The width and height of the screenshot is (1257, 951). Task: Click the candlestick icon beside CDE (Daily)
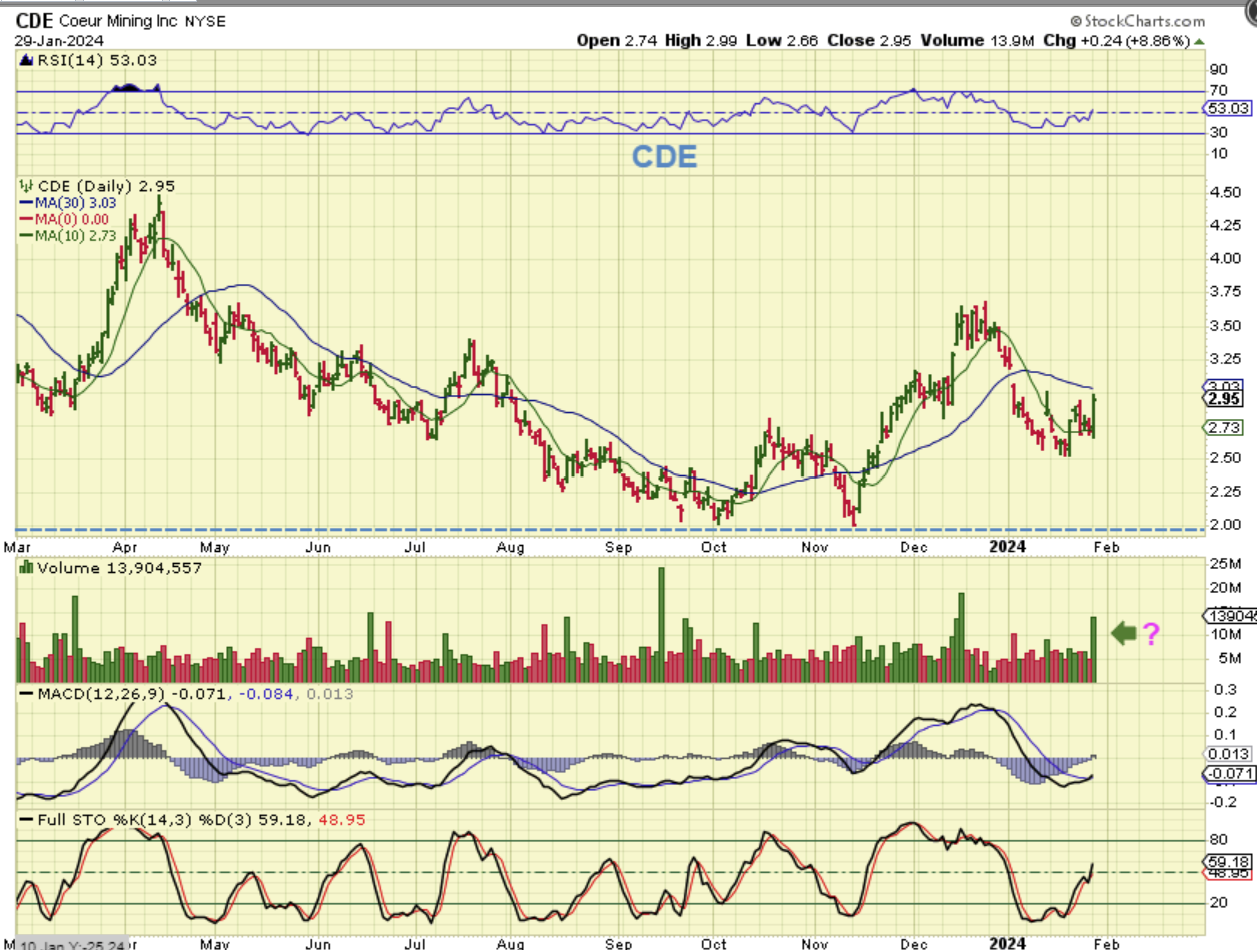click(24, 186)
